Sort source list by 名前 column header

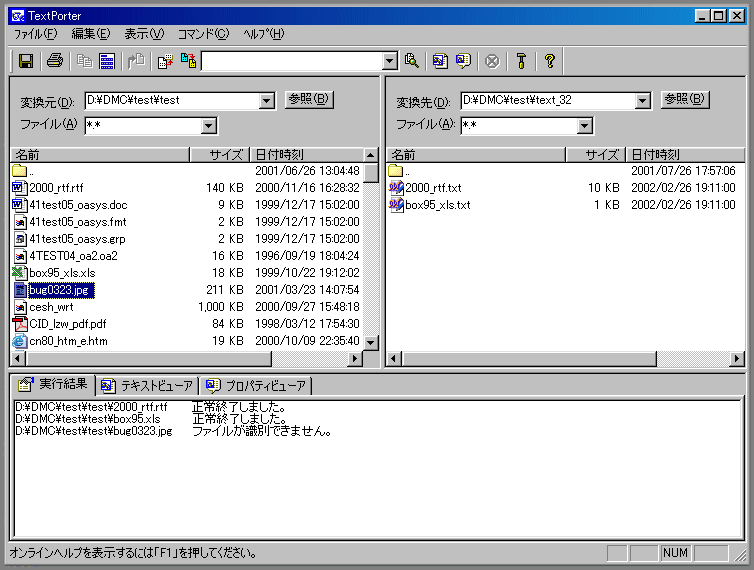100,155
